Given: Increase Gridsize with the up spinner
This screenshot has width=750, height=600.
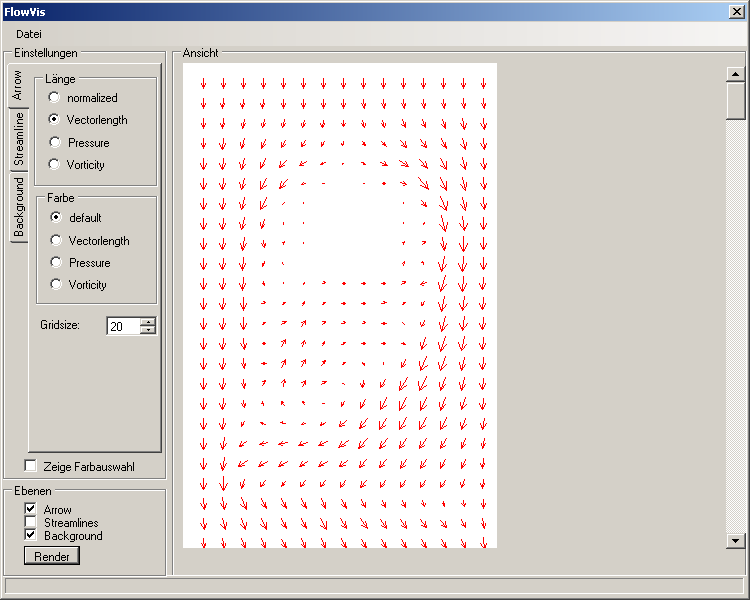Looking at the screenshot, I should pyautogui.click(x=148, y=322).
